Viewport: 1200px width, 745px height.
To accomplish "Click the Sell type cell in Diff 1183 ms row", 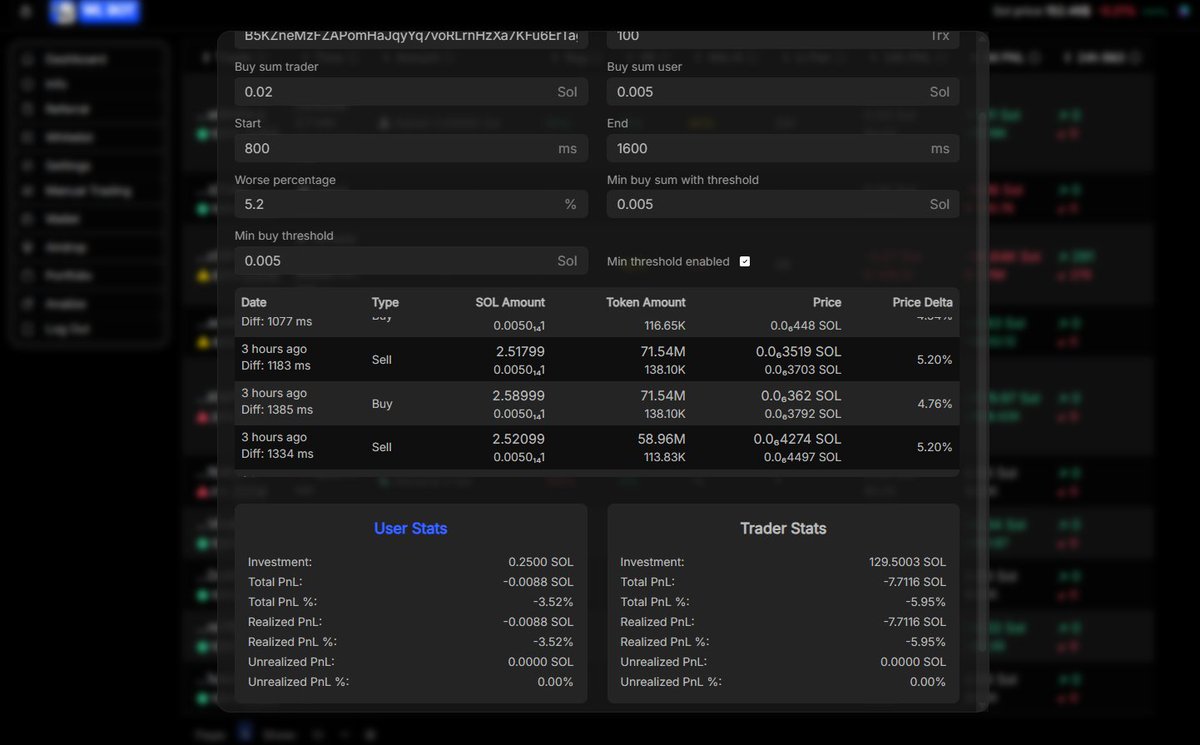I will click(382, 360).
